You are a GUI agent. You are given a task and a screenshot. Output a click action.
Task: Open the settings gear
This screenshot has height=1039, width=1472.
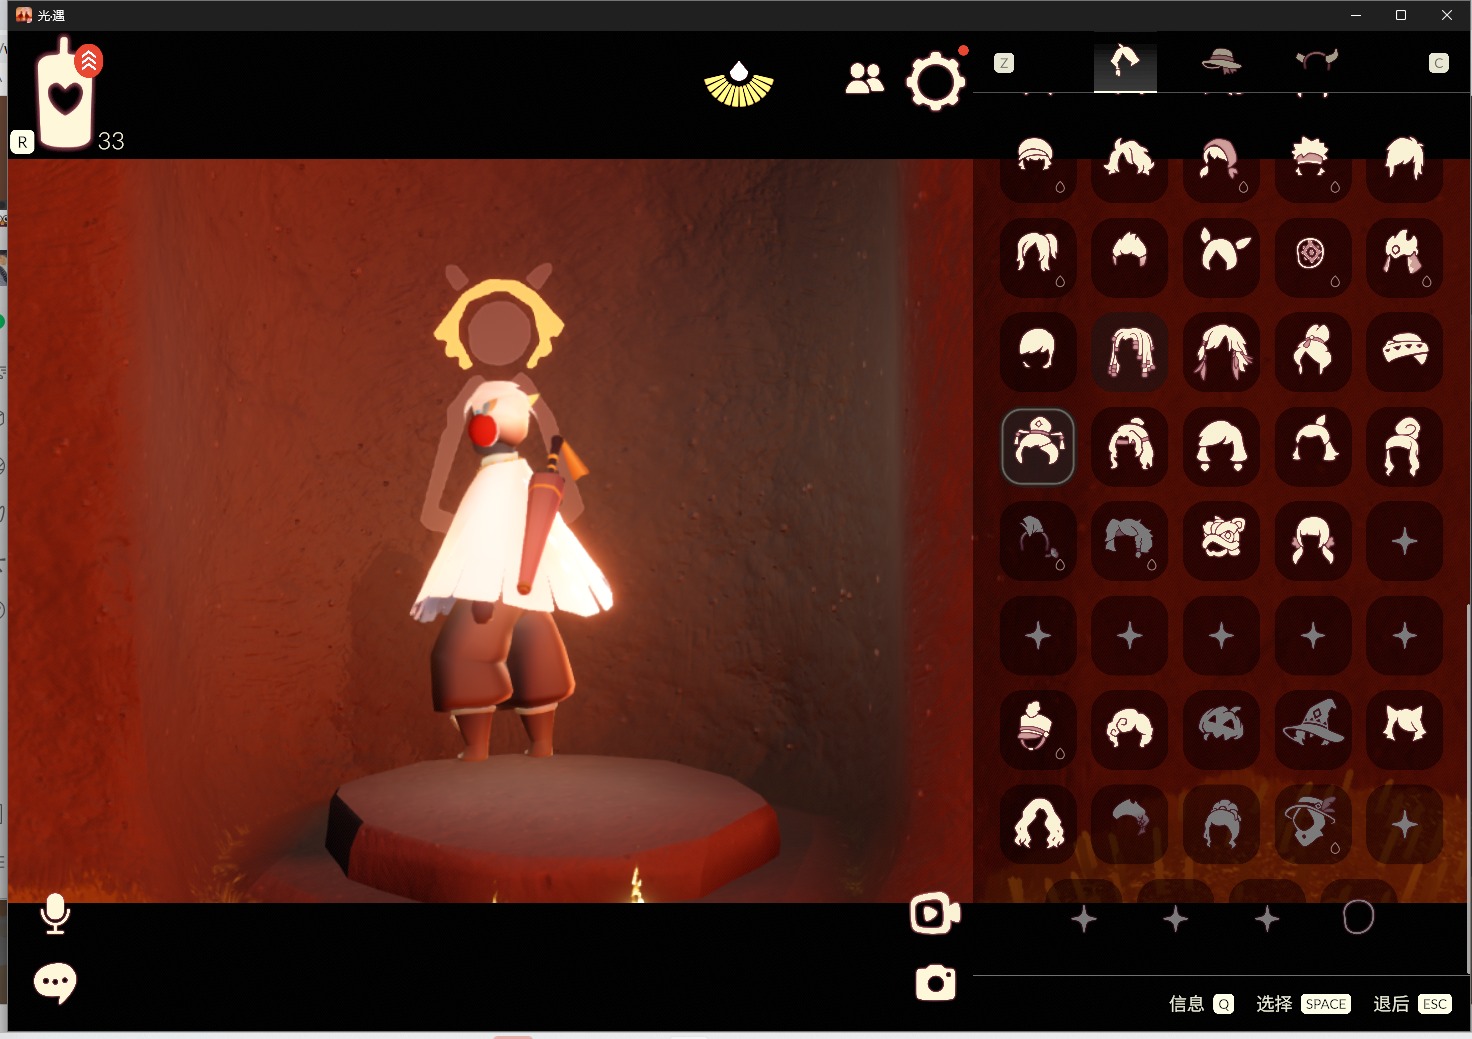(x=936, y=82)
